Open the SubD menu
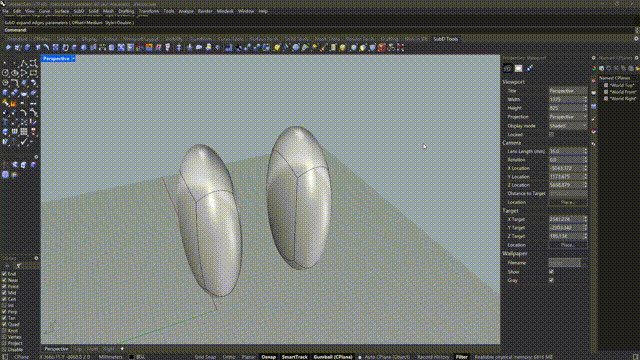The height and width of the screenshot is (360, 640). [78, 11]
